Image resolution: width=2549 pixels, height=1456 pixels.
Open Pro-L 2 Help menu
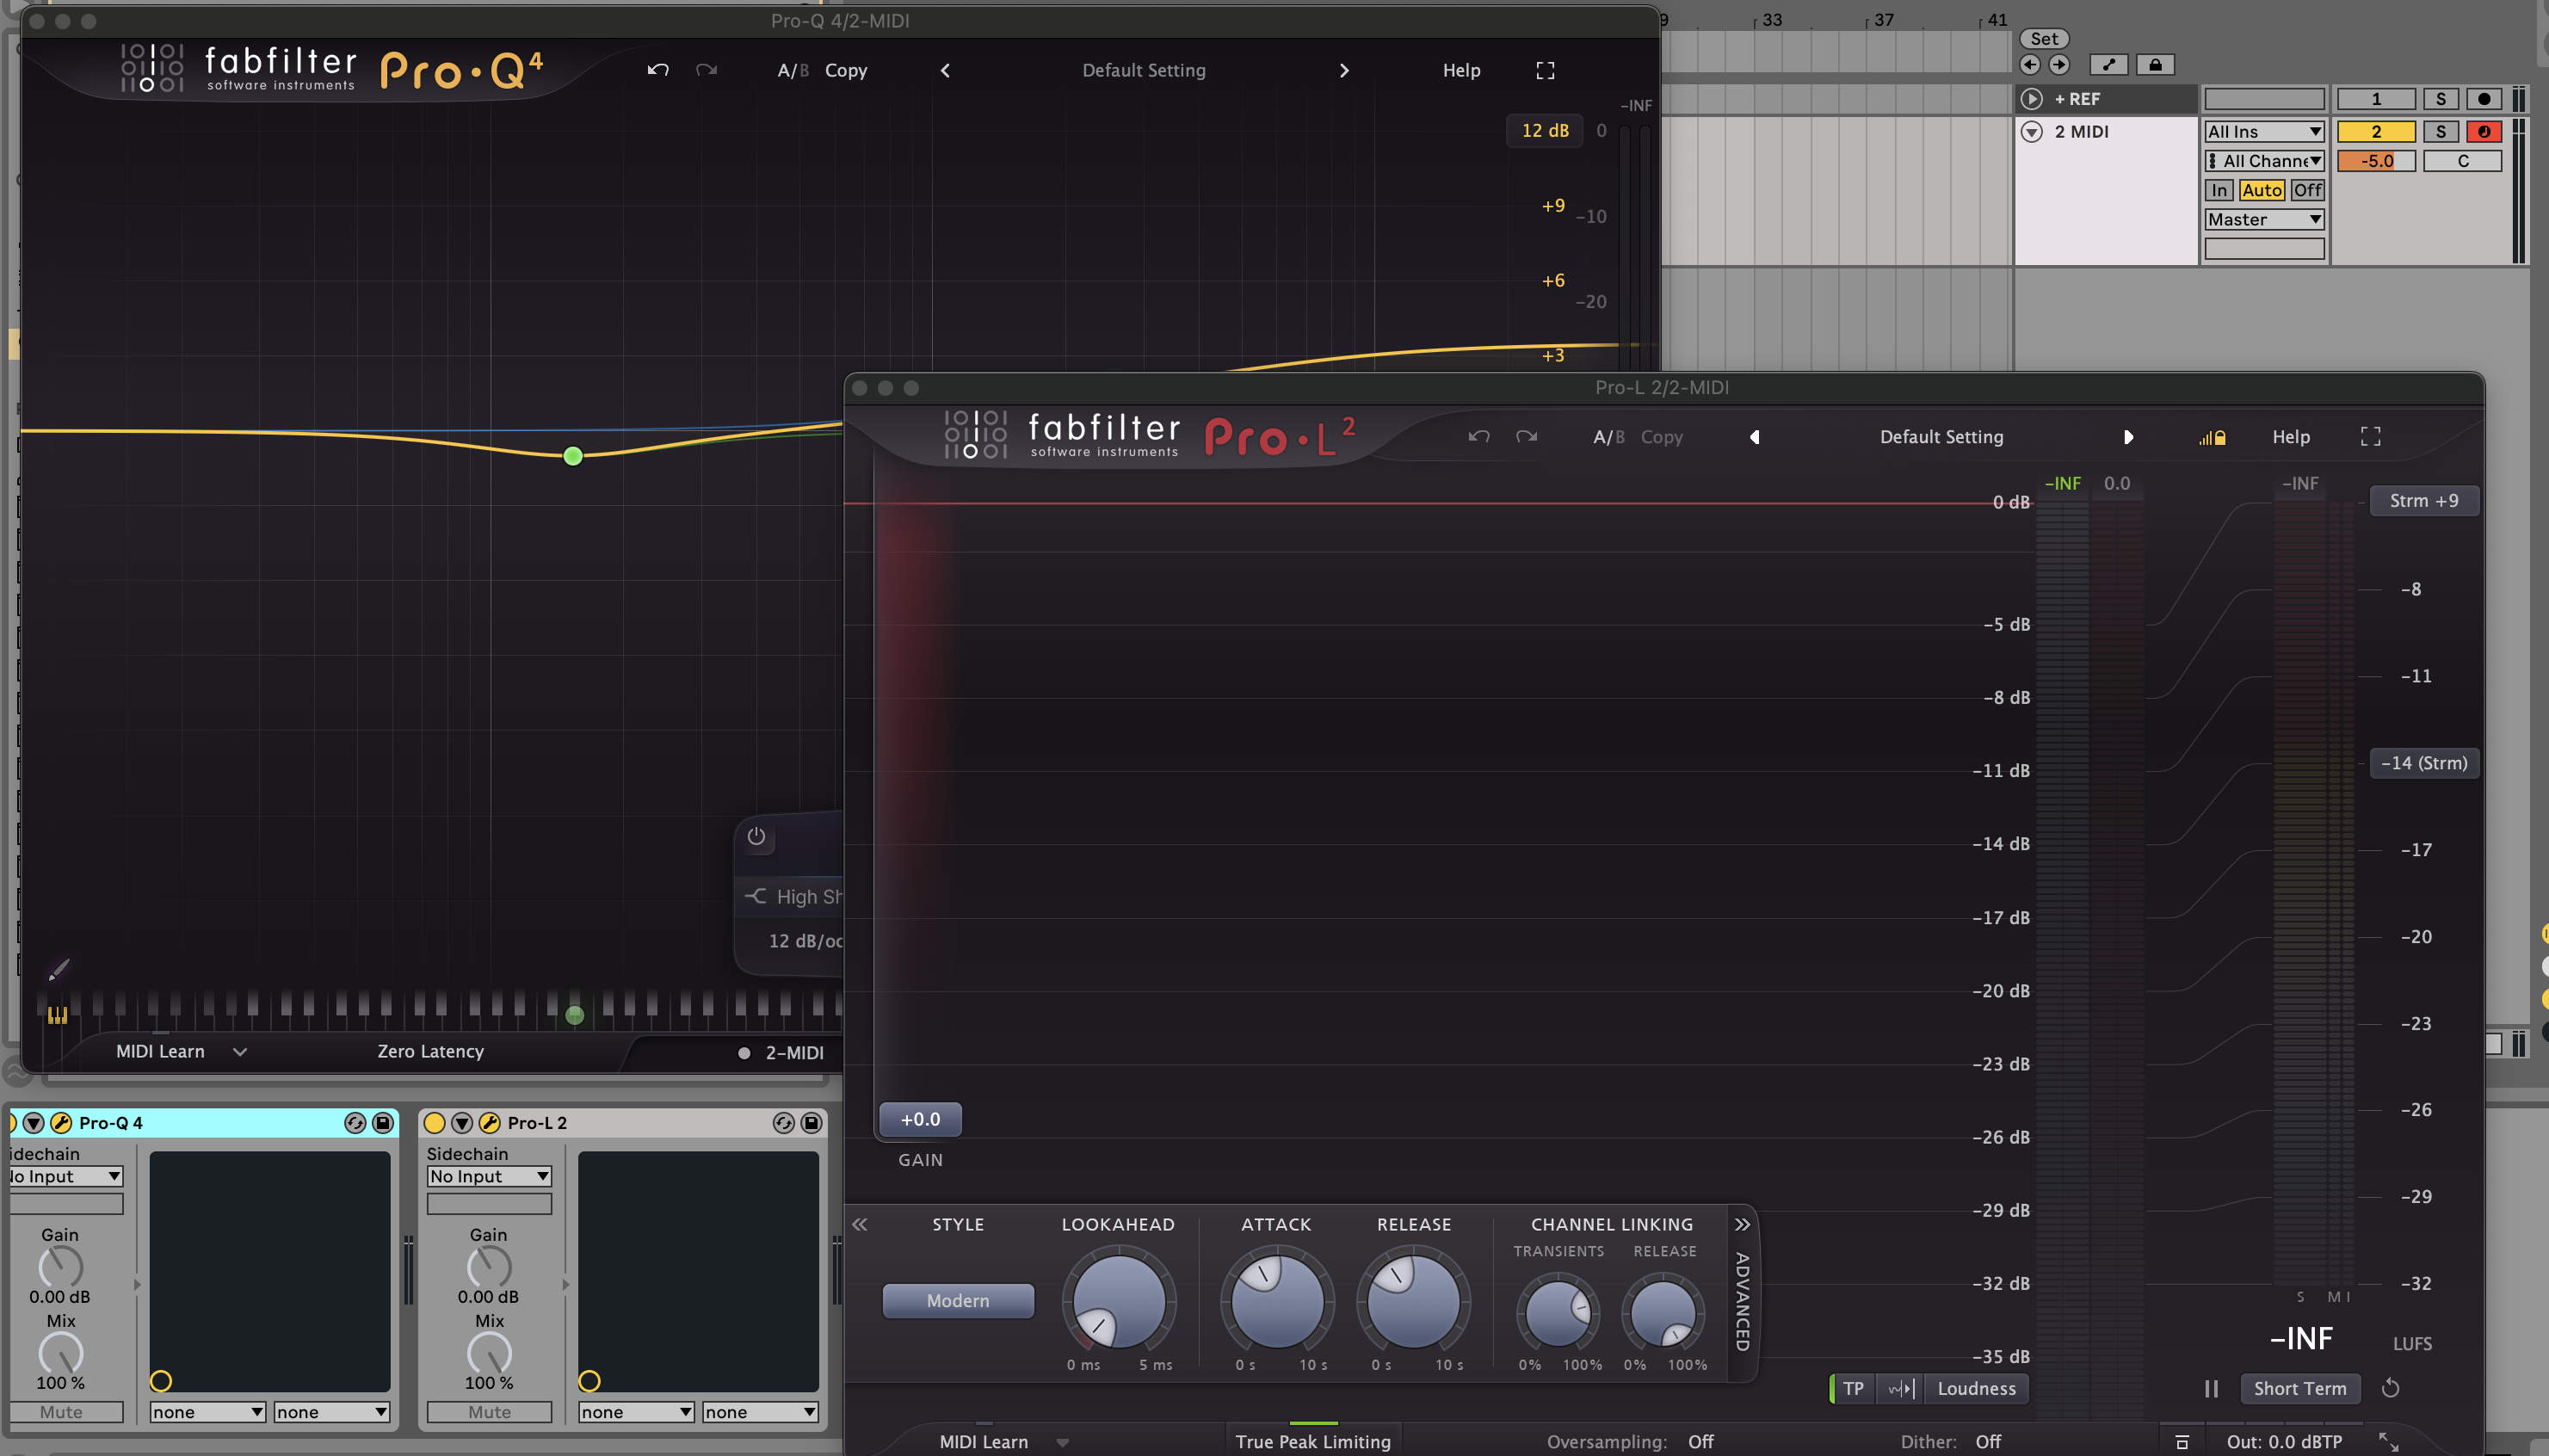tap(2290, 437)
